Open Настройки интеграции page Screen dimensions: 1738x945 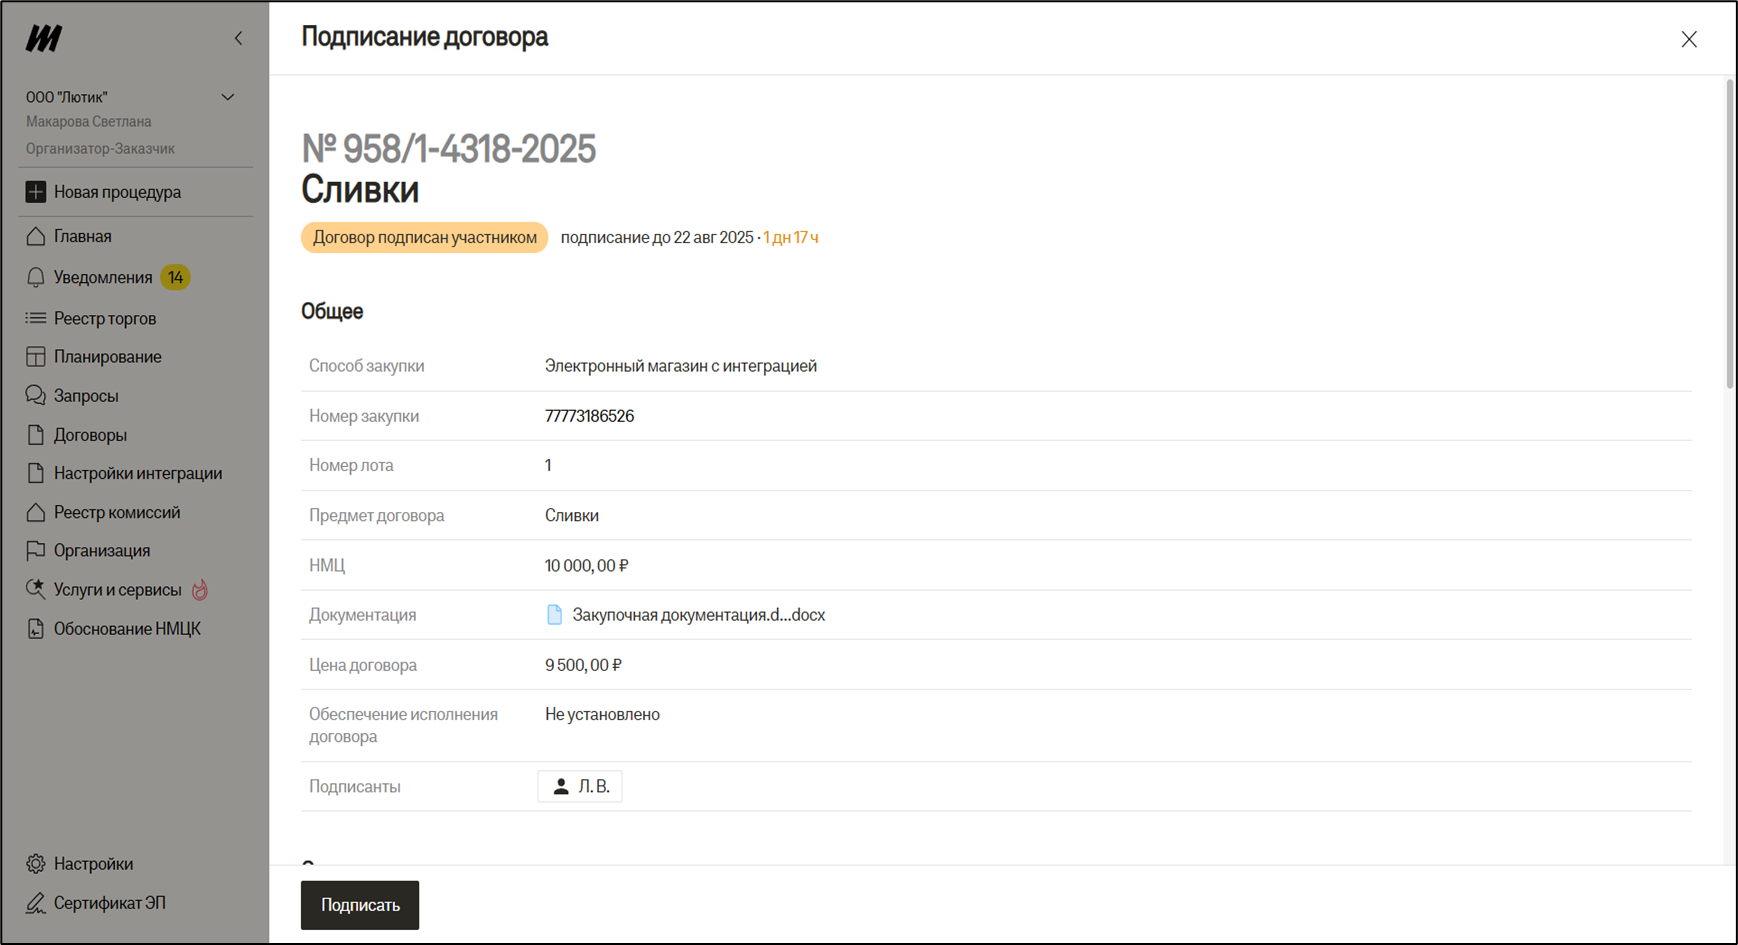coord(137,473)
